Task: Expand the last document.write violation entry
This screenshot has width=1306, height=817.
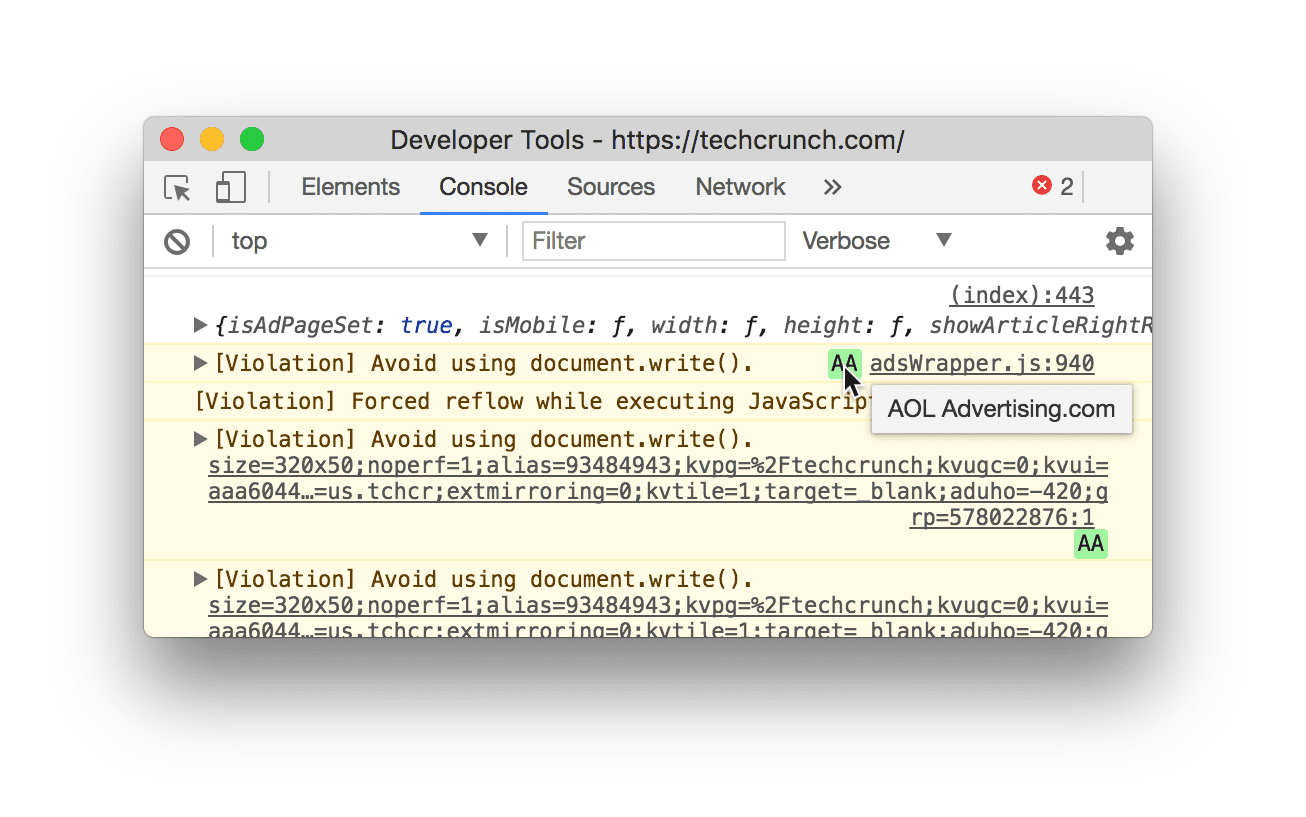Action: [199, 578]
